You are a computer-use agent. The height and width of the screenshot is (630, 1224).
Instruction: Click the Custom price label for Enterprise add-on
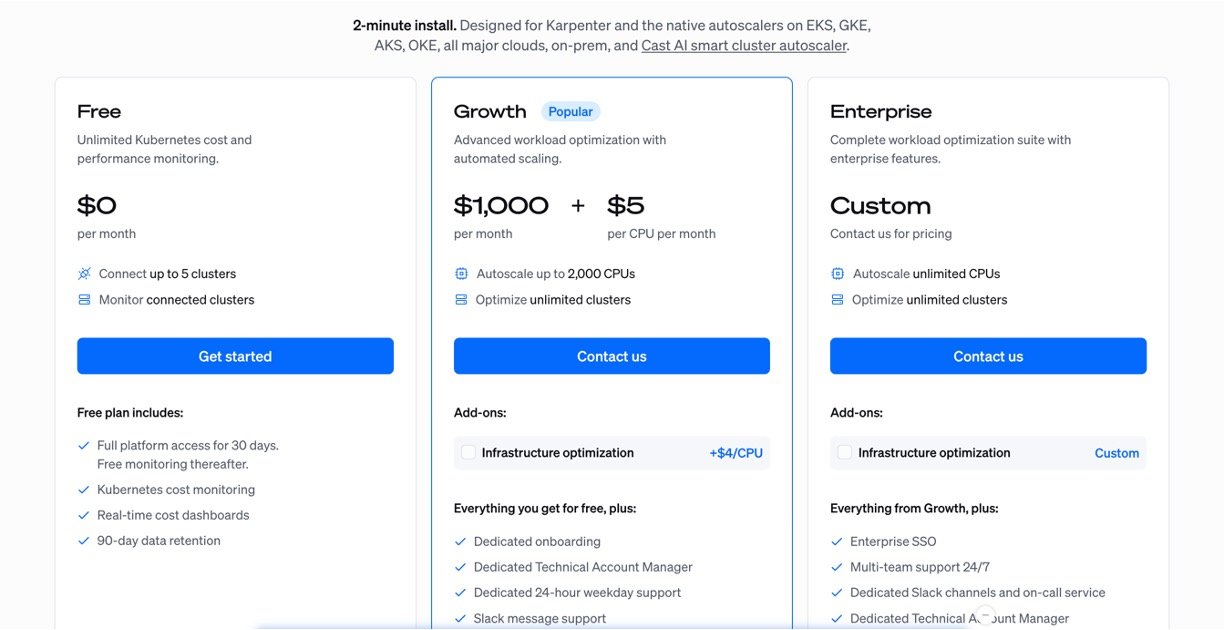pyautogui.click(x=1116, y=453)
